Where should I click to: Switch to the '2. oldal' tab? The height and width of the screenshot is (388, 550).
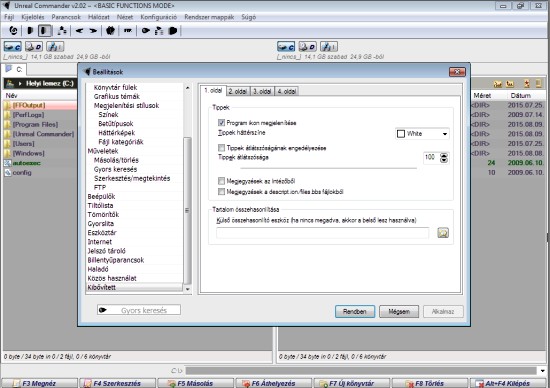click(238, 91)
